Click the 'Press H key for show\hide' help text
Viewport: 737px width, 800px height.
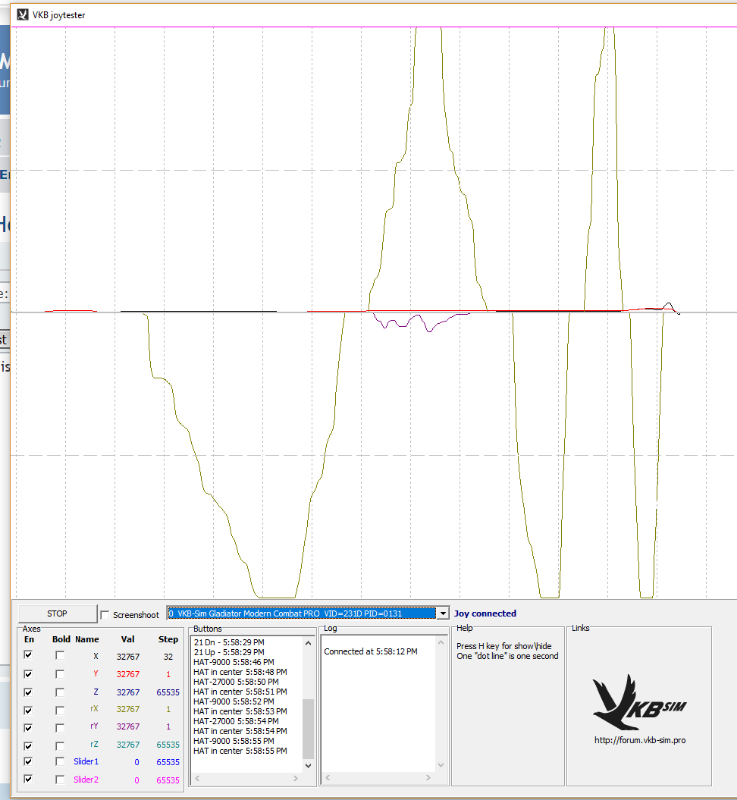pyautogui.click(x=504, y=646)
